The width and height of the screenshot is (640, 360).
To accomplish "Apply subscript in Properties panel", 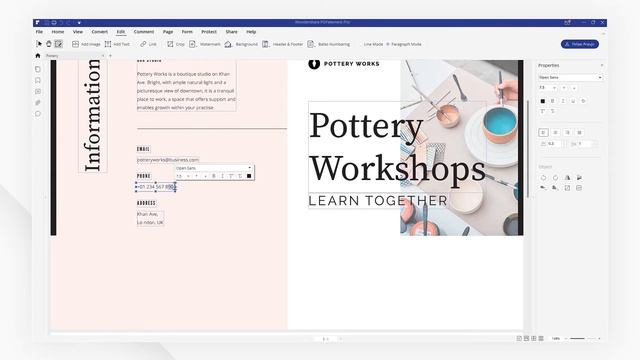I will pyautogui.click(x=553, y=111).
